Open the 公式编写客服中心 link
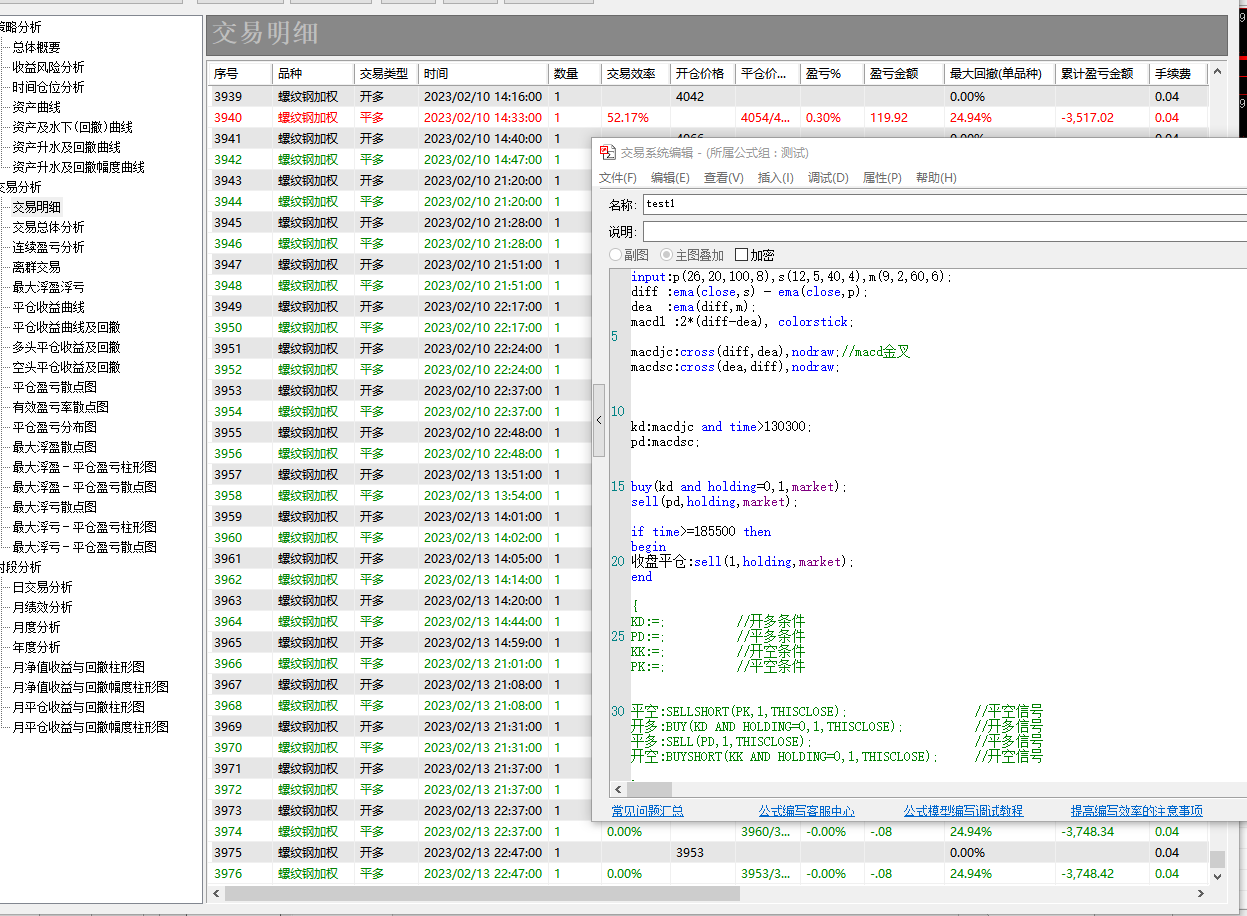 [807, 811]
